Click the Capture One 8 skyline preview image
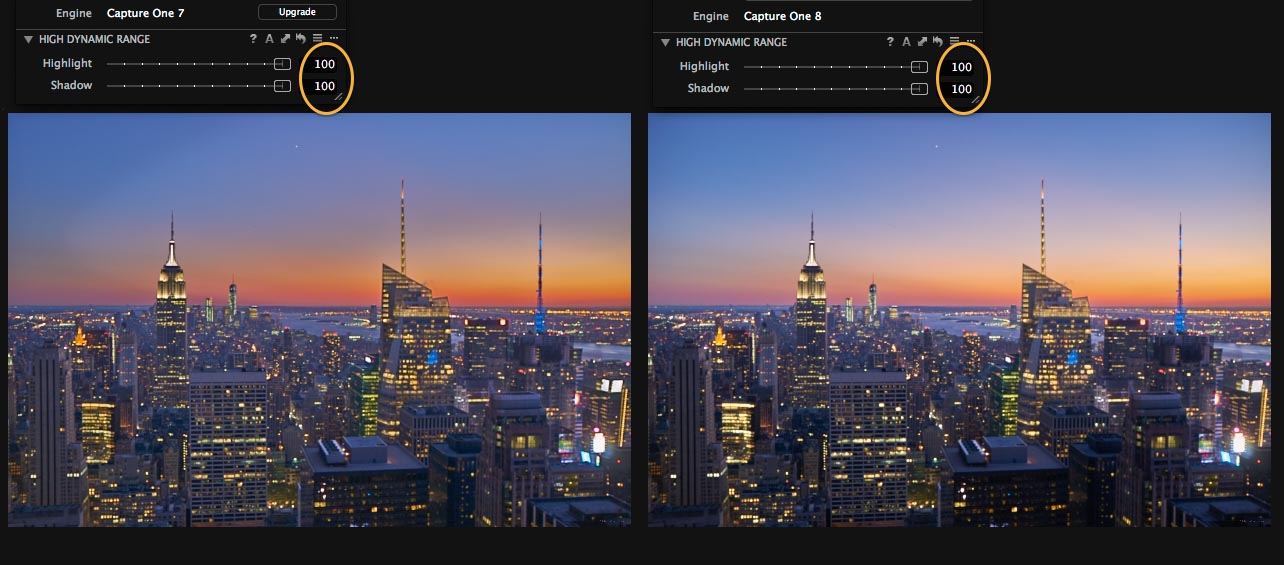 tap(960, 319)
